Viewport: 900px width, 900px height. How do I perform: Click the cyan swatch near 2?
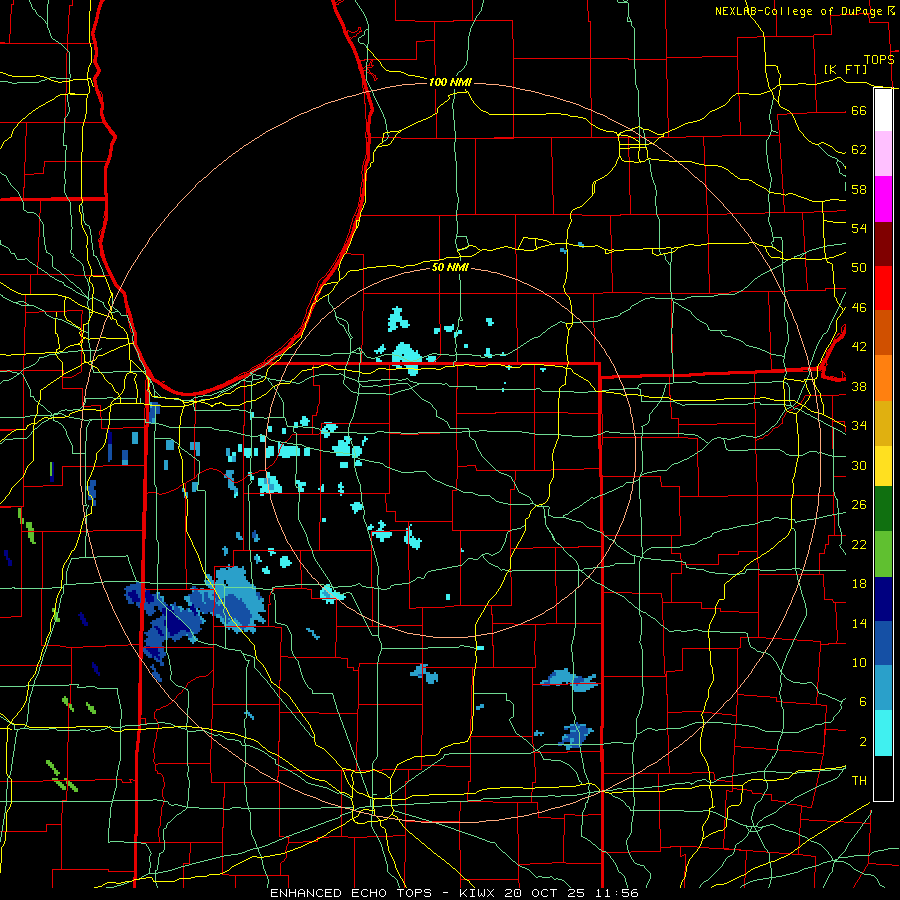click(883, 733)
